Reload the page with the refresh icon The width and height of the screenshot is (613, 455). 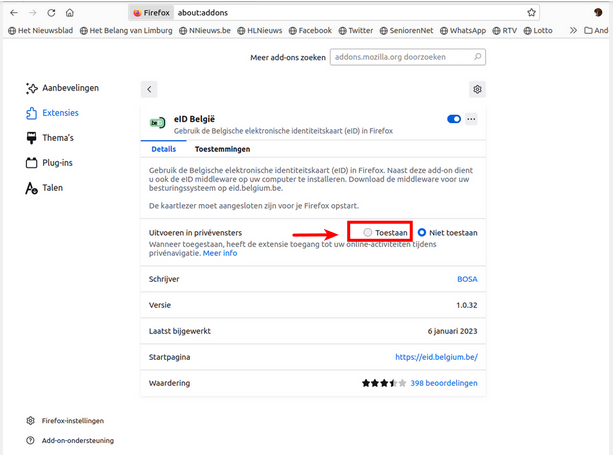coord(51,13)
